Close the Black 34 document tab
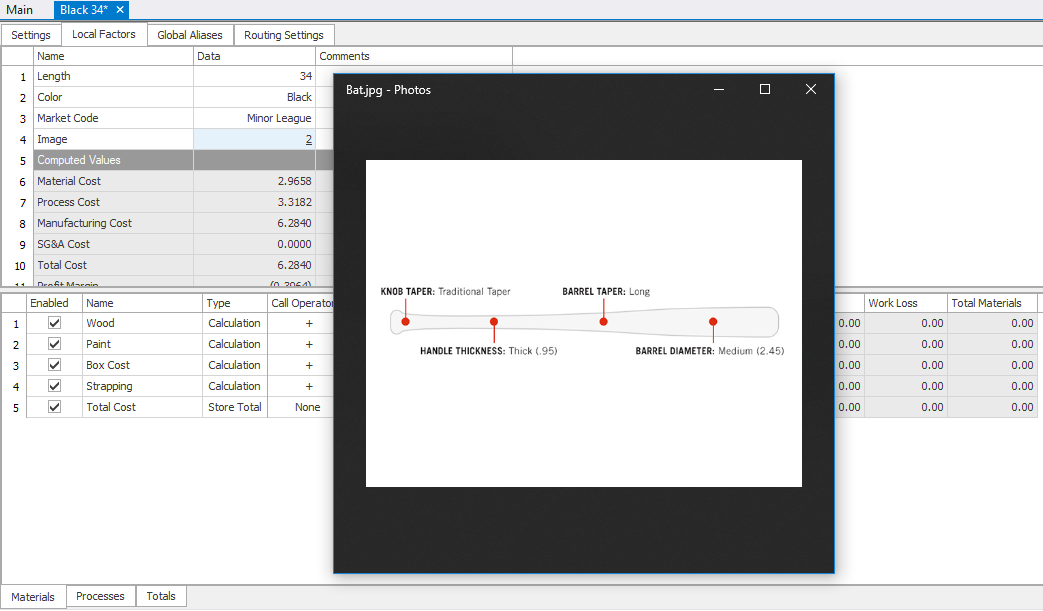This screenshot has height=611, width=1043. tap(120, 10)
